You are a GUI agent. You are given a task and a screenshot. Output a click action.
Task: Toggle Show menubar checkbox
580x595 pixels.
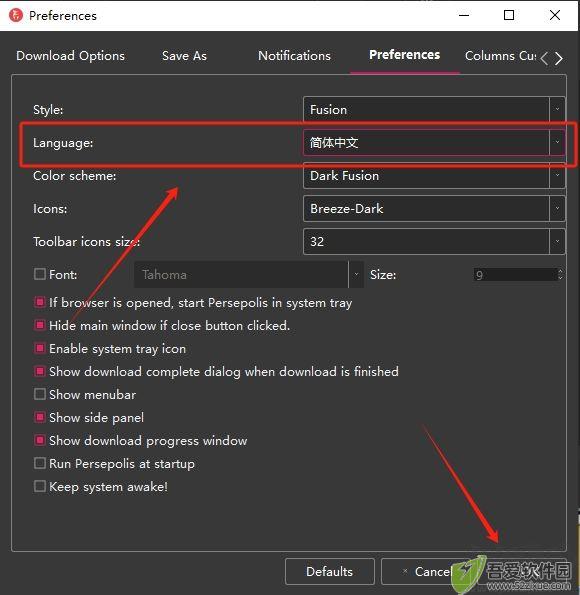pyautogui.click(x=40, y=394)
